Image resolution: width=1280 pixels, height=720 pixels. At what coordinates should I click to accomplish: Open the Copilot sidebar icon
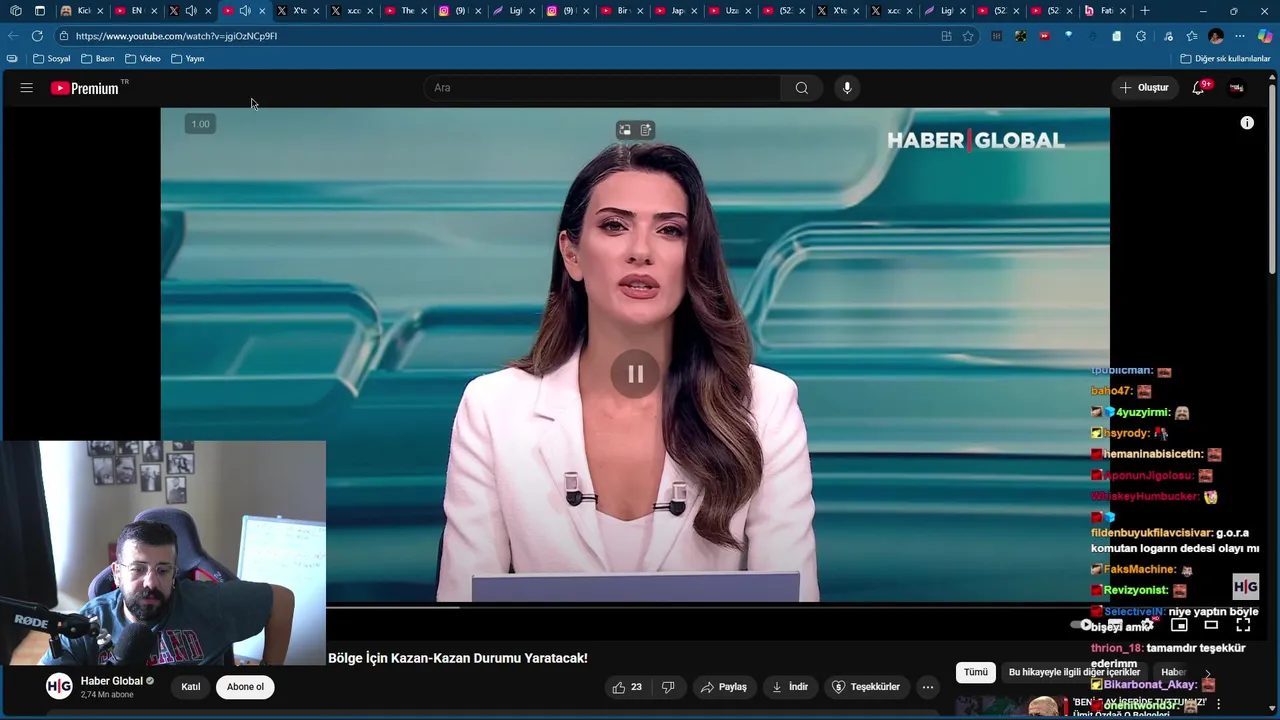[1265, 36]
